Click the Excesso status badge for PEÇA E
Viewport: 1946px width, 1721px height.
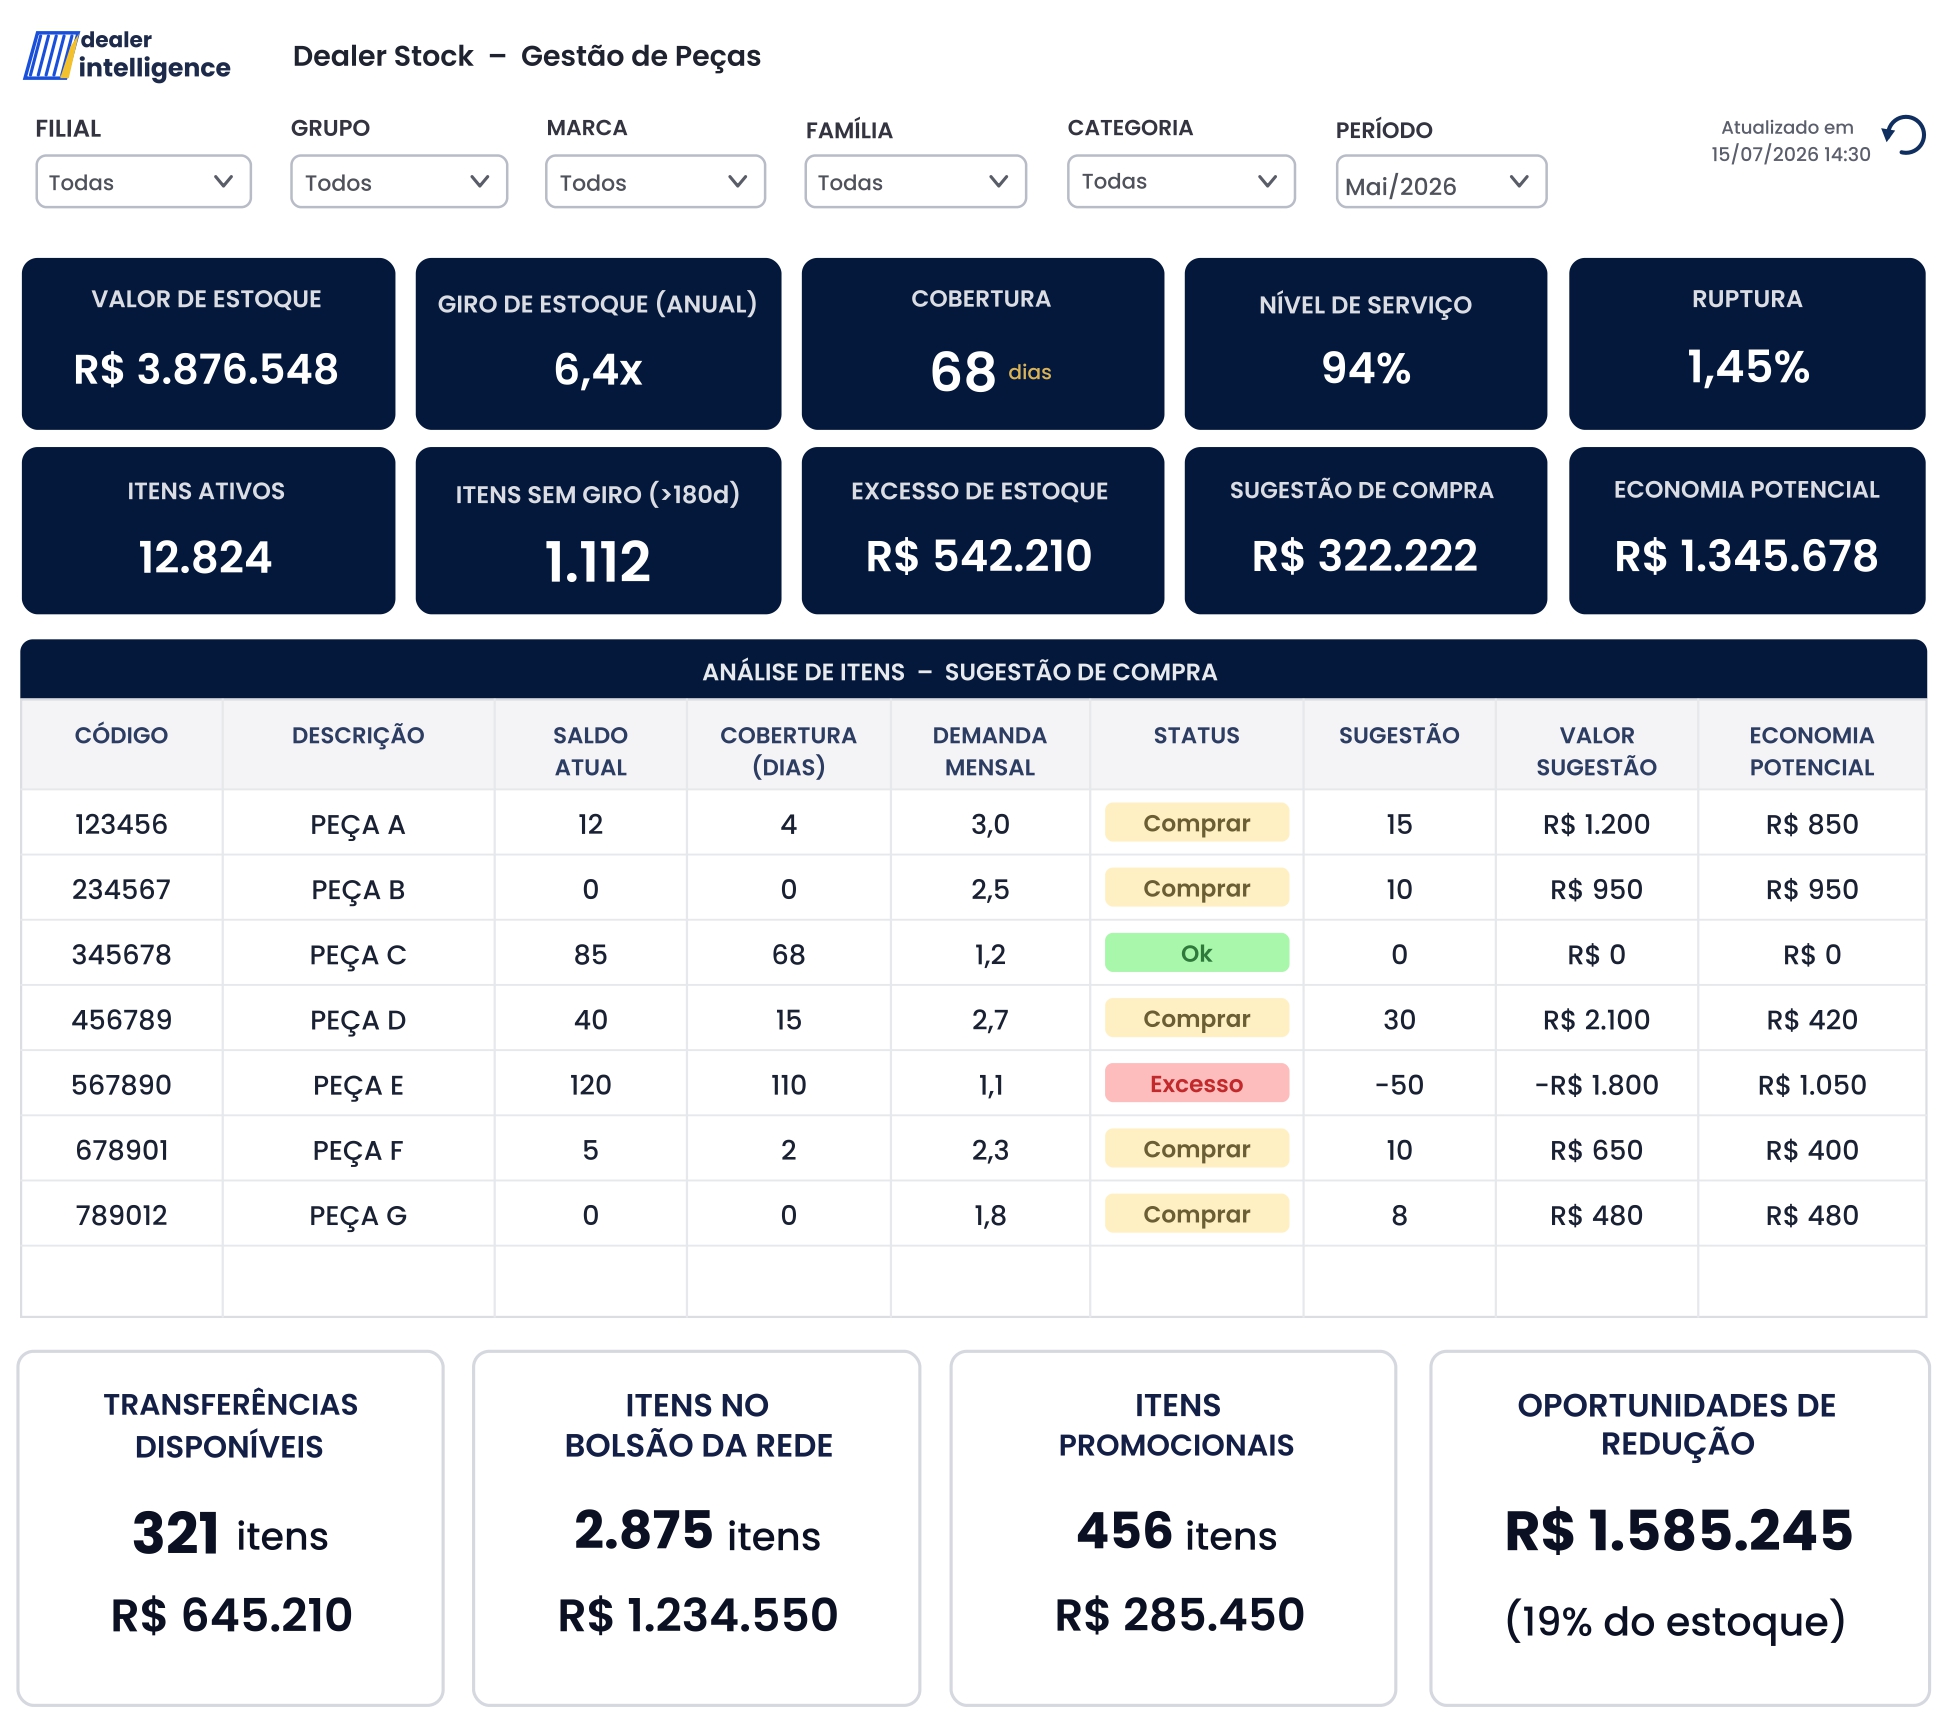pyautogui.click(x=1196, y=1083)
